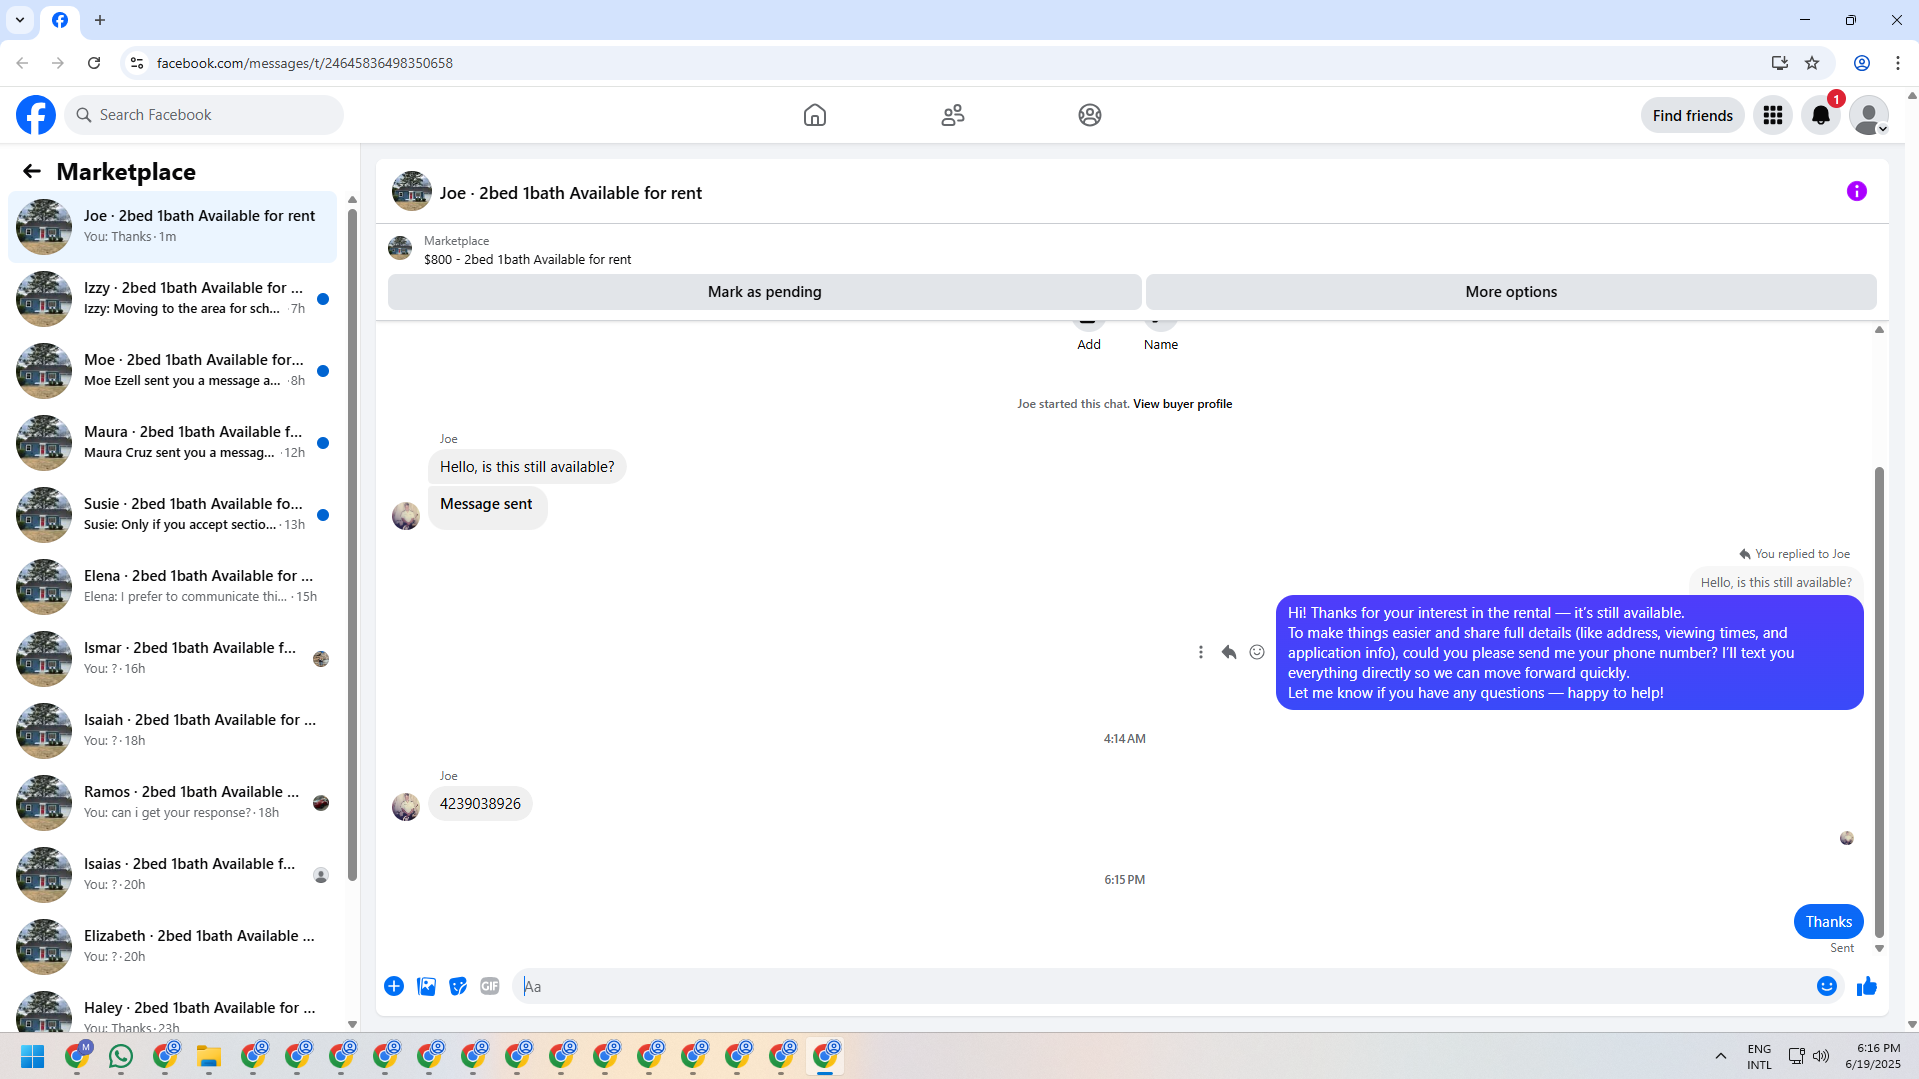Viewport: 1919px width, 1079px height.
Task: Open the account profile menu
Action: [1868, 115]
